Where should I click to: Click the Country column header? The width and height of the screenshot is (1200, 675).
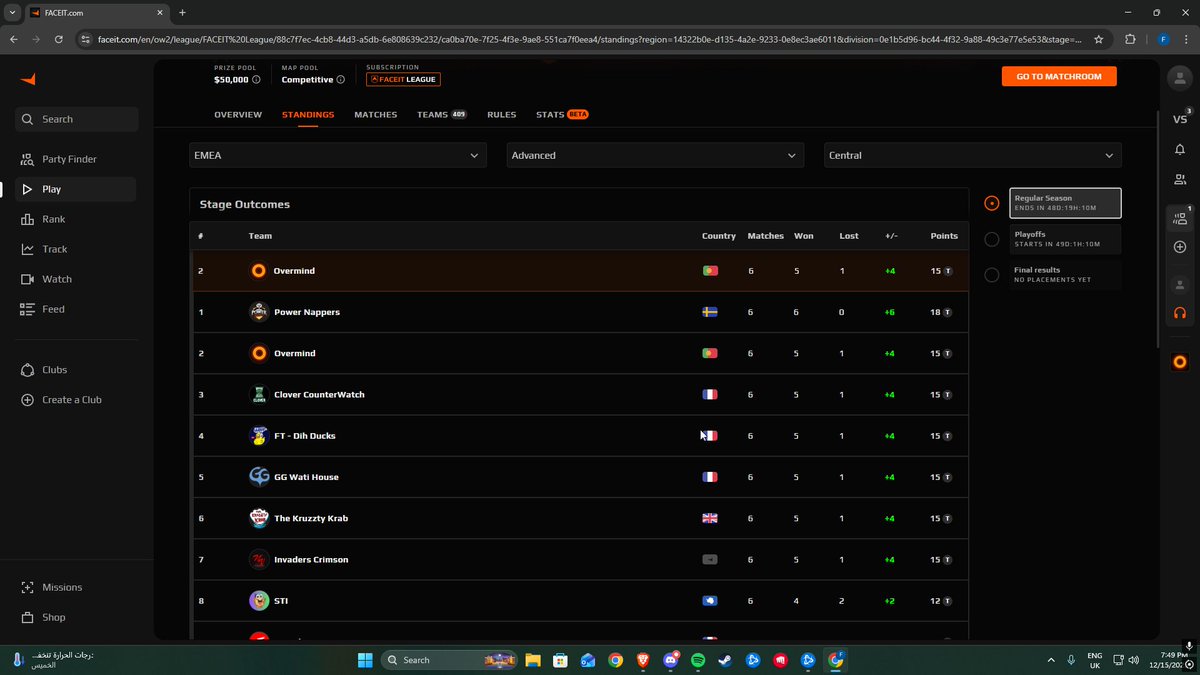coord(719,236)
